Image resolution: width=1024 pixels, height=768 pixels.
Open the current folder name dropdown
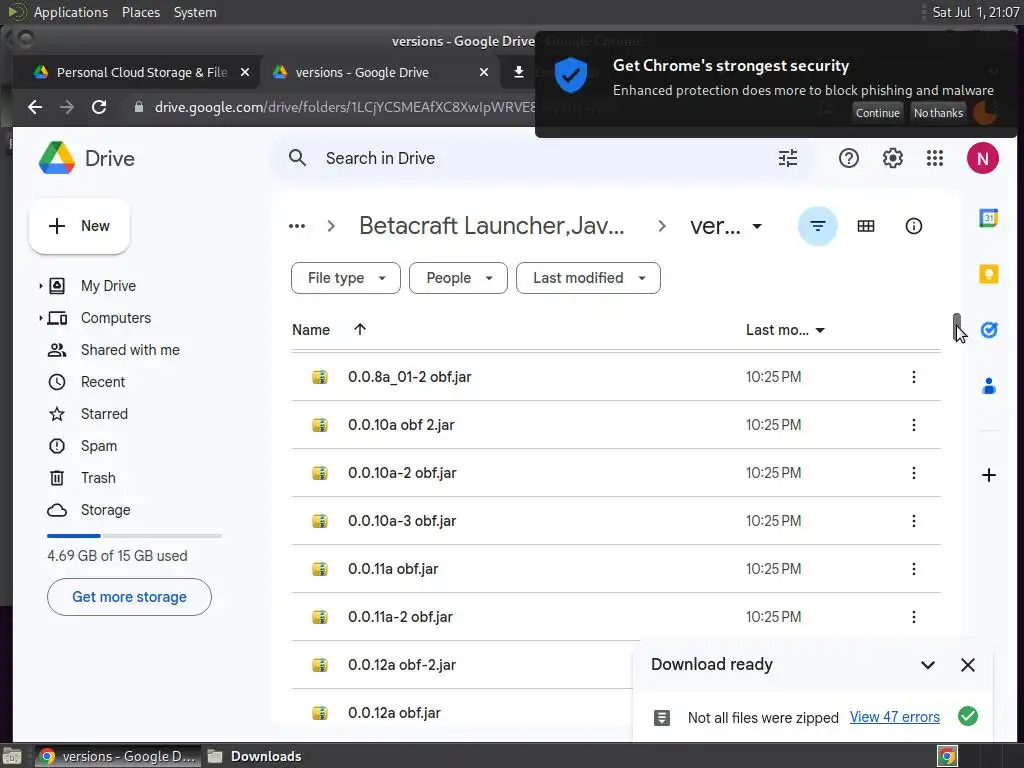(x=726, y=226)
